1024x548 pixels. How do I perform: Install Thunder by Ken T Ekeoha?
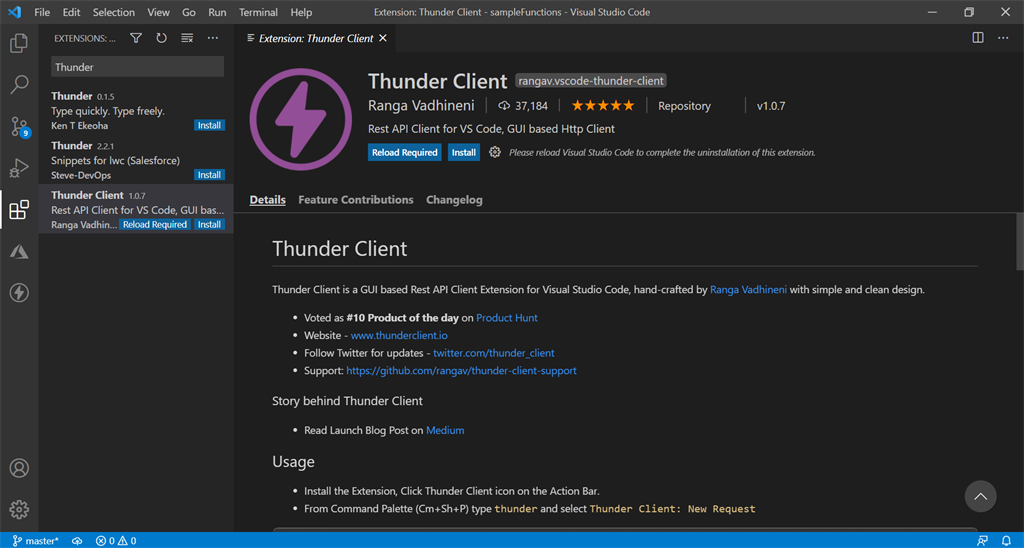click(x=209, y=125)
